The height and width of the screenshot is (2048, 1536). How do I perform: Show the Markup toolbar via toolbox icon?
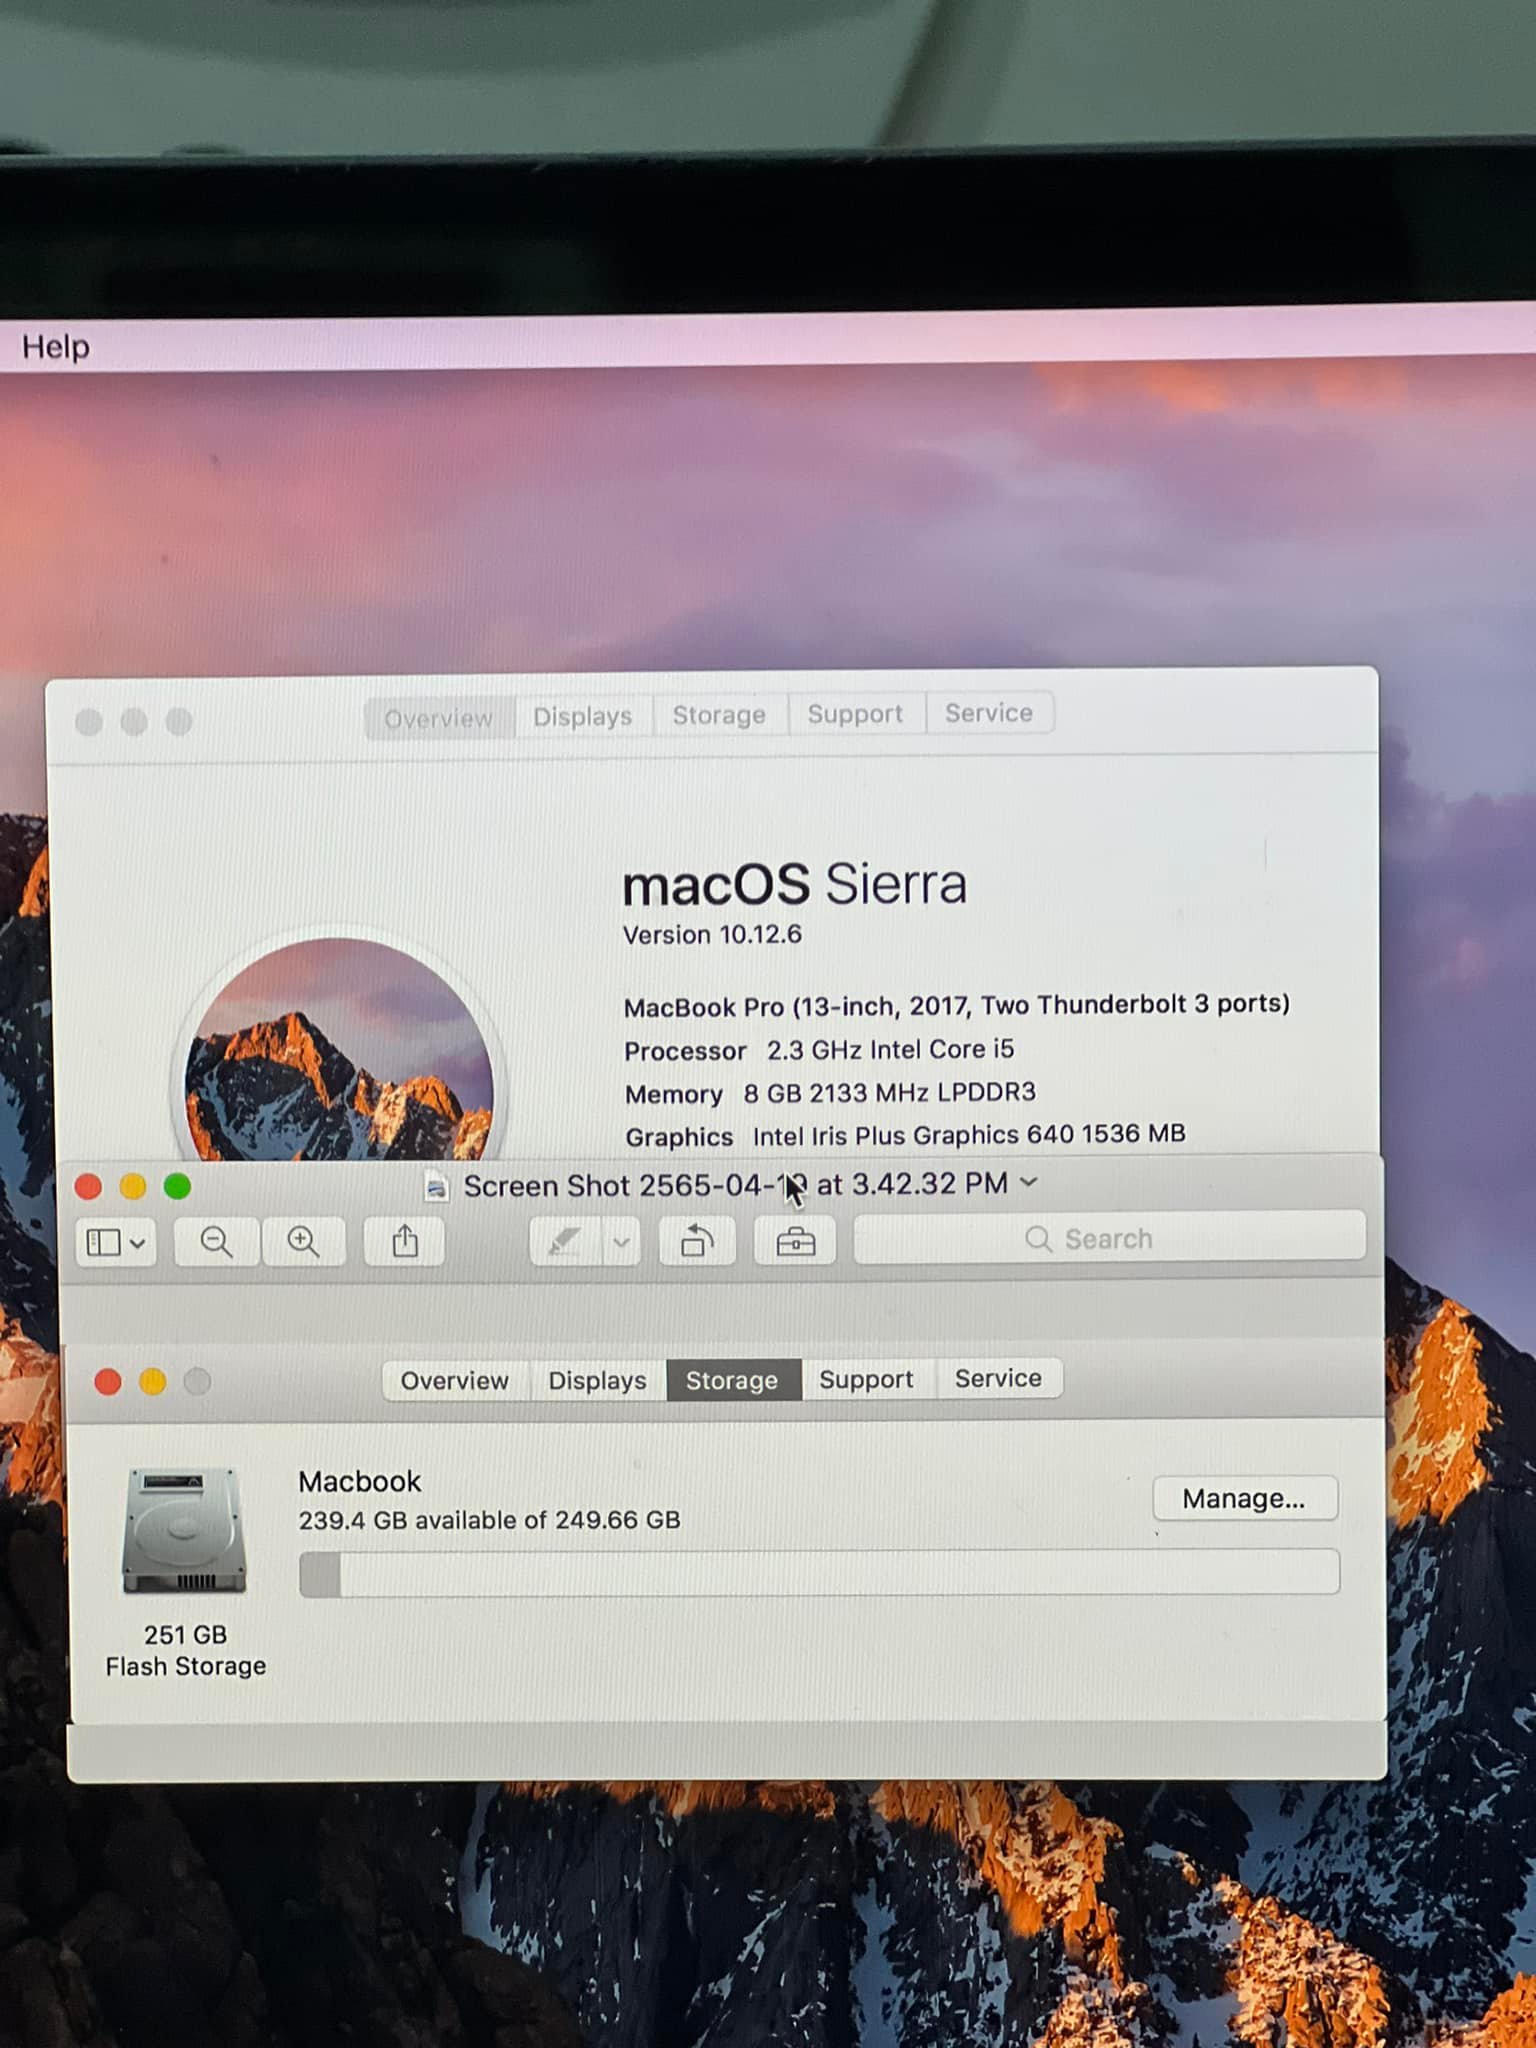795,1242
